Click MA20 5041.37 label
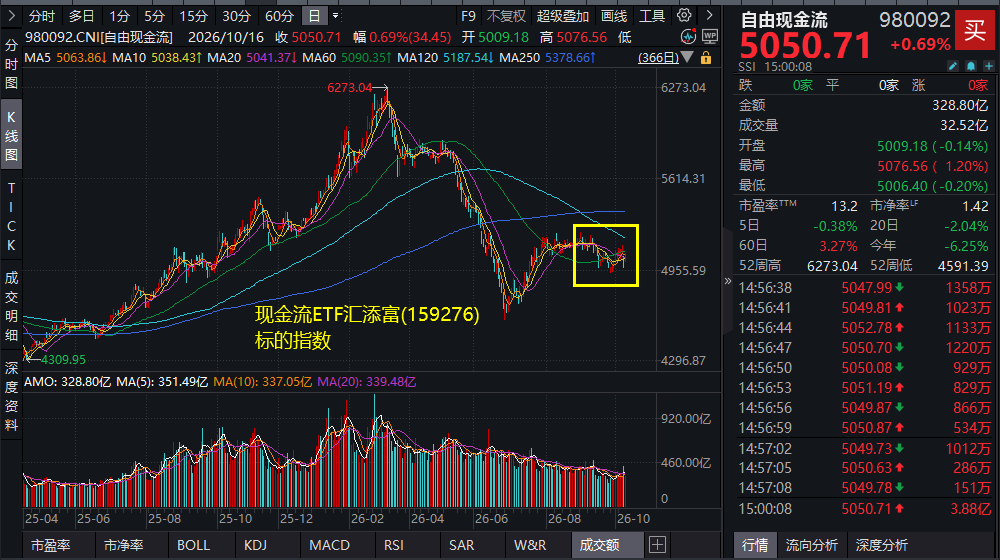 (252, 58)
